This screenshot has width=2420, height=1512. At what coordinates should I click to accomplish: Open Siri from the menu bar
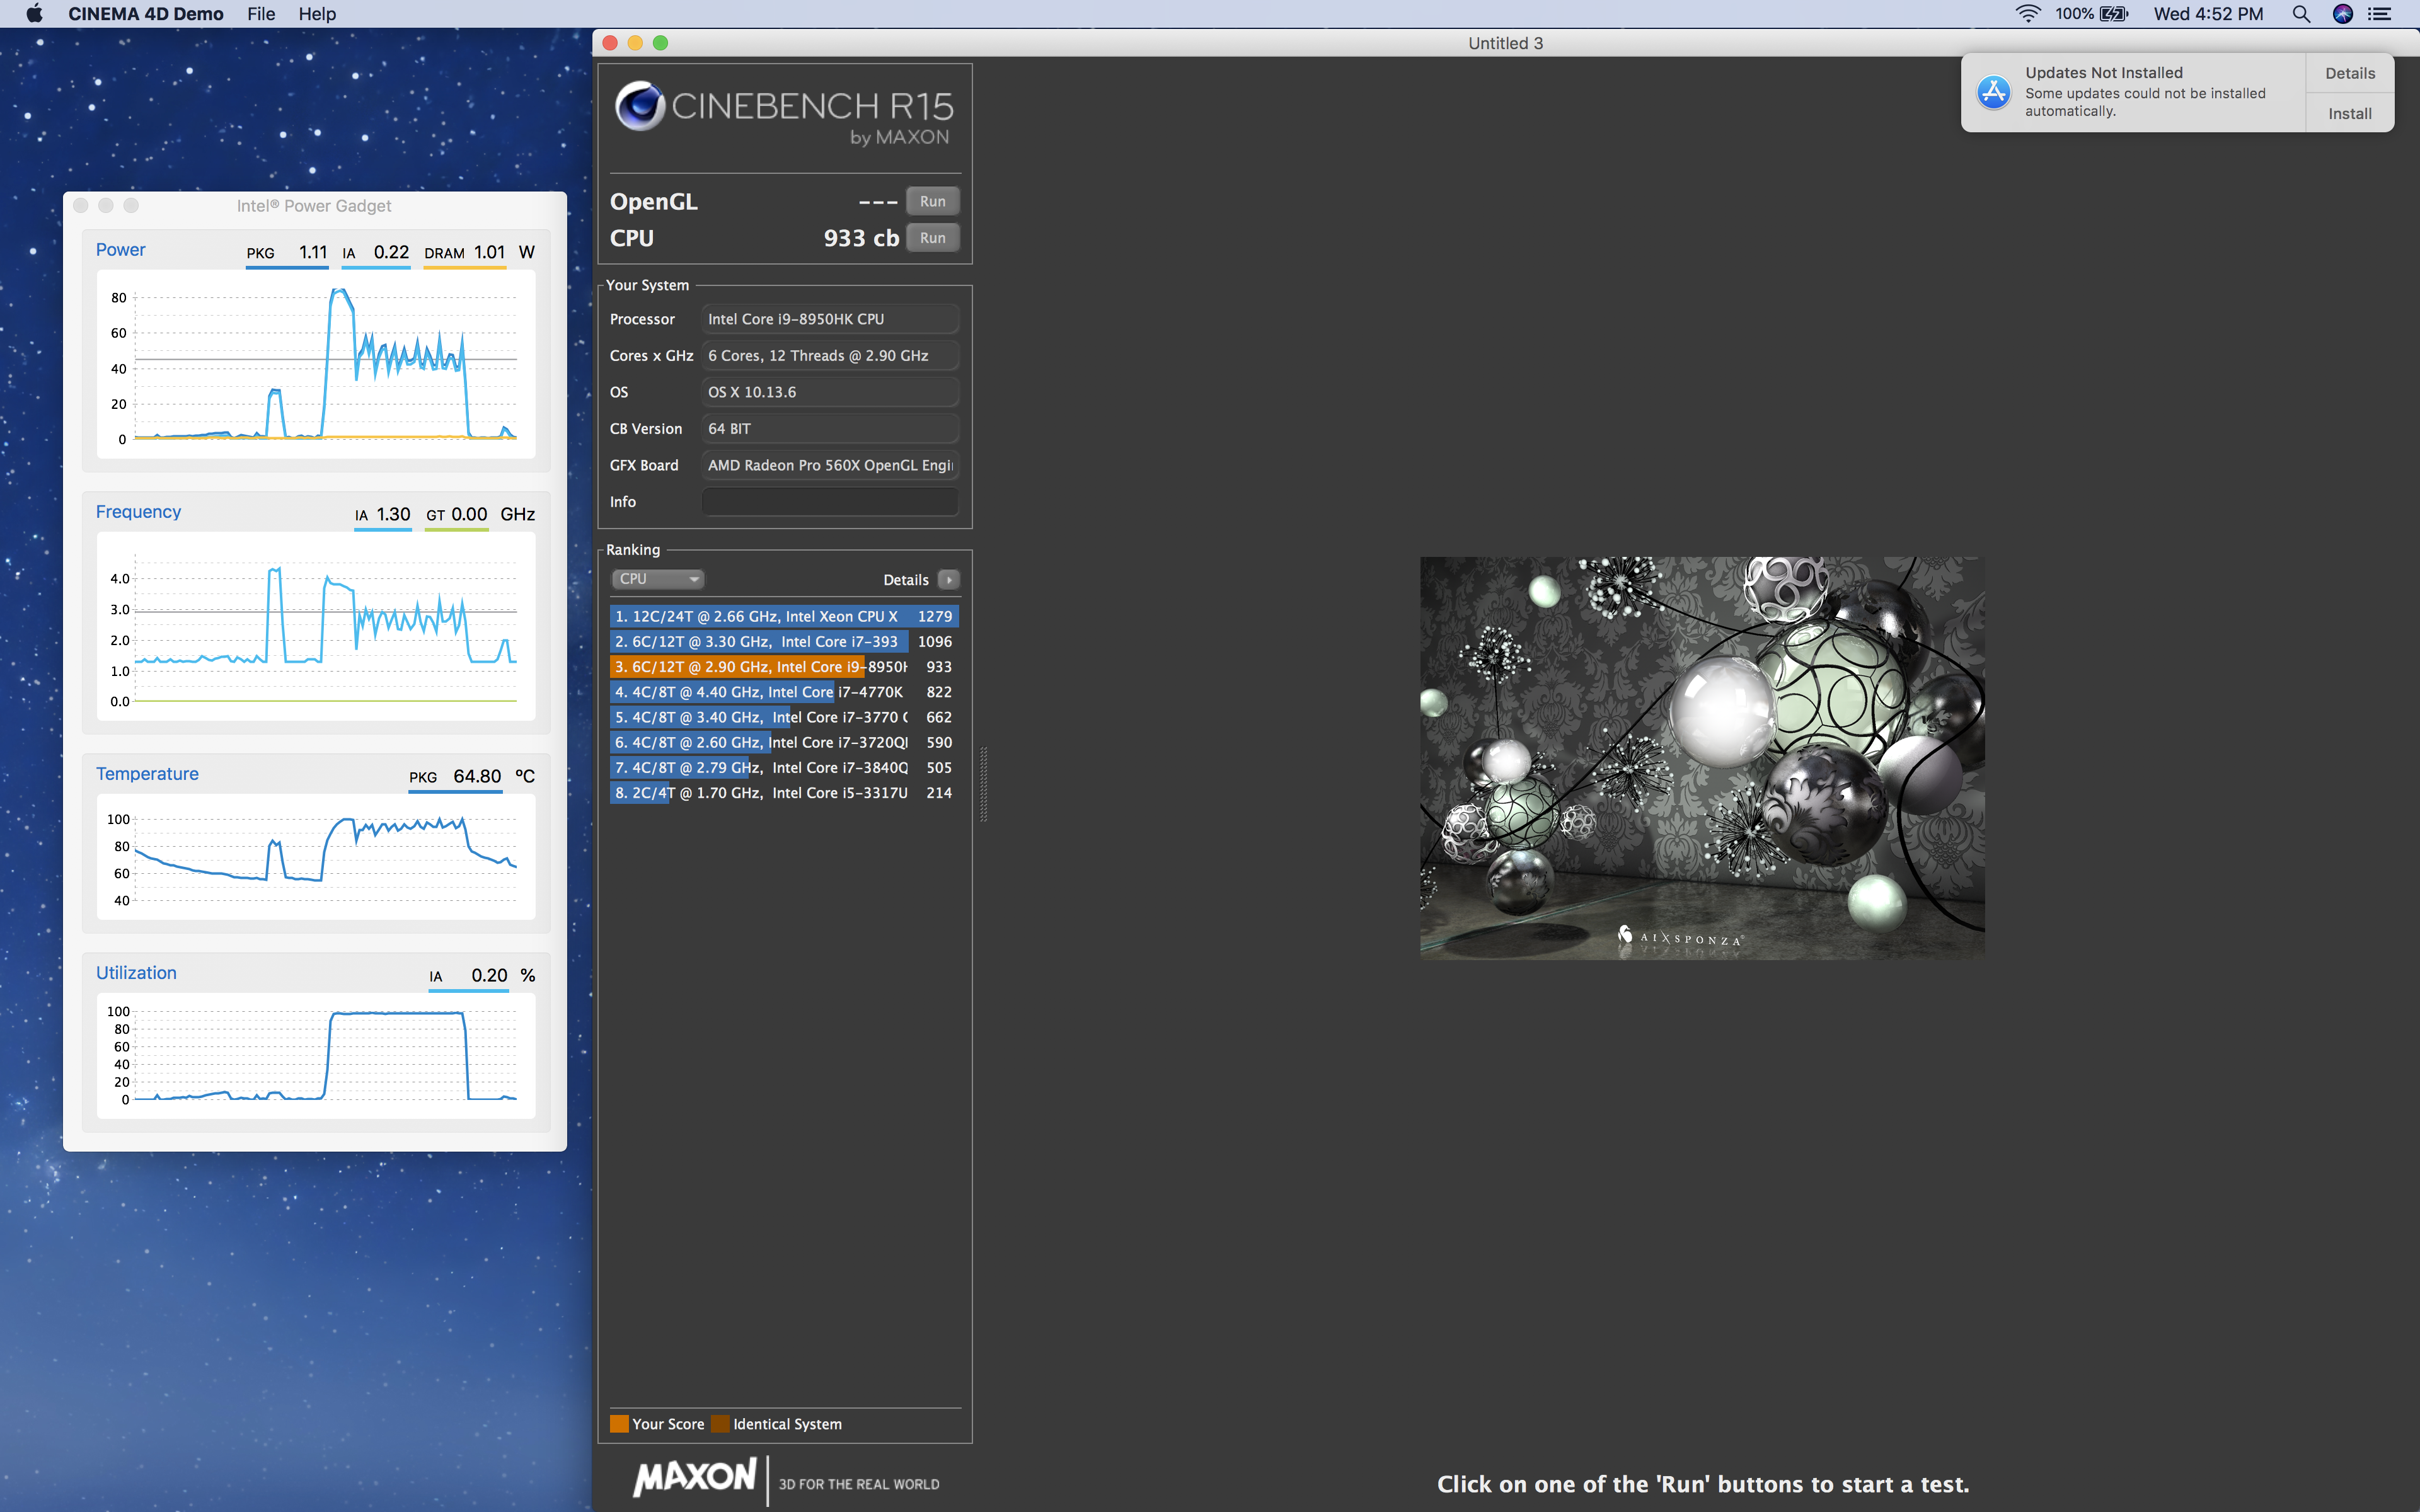coord(2342,14)
